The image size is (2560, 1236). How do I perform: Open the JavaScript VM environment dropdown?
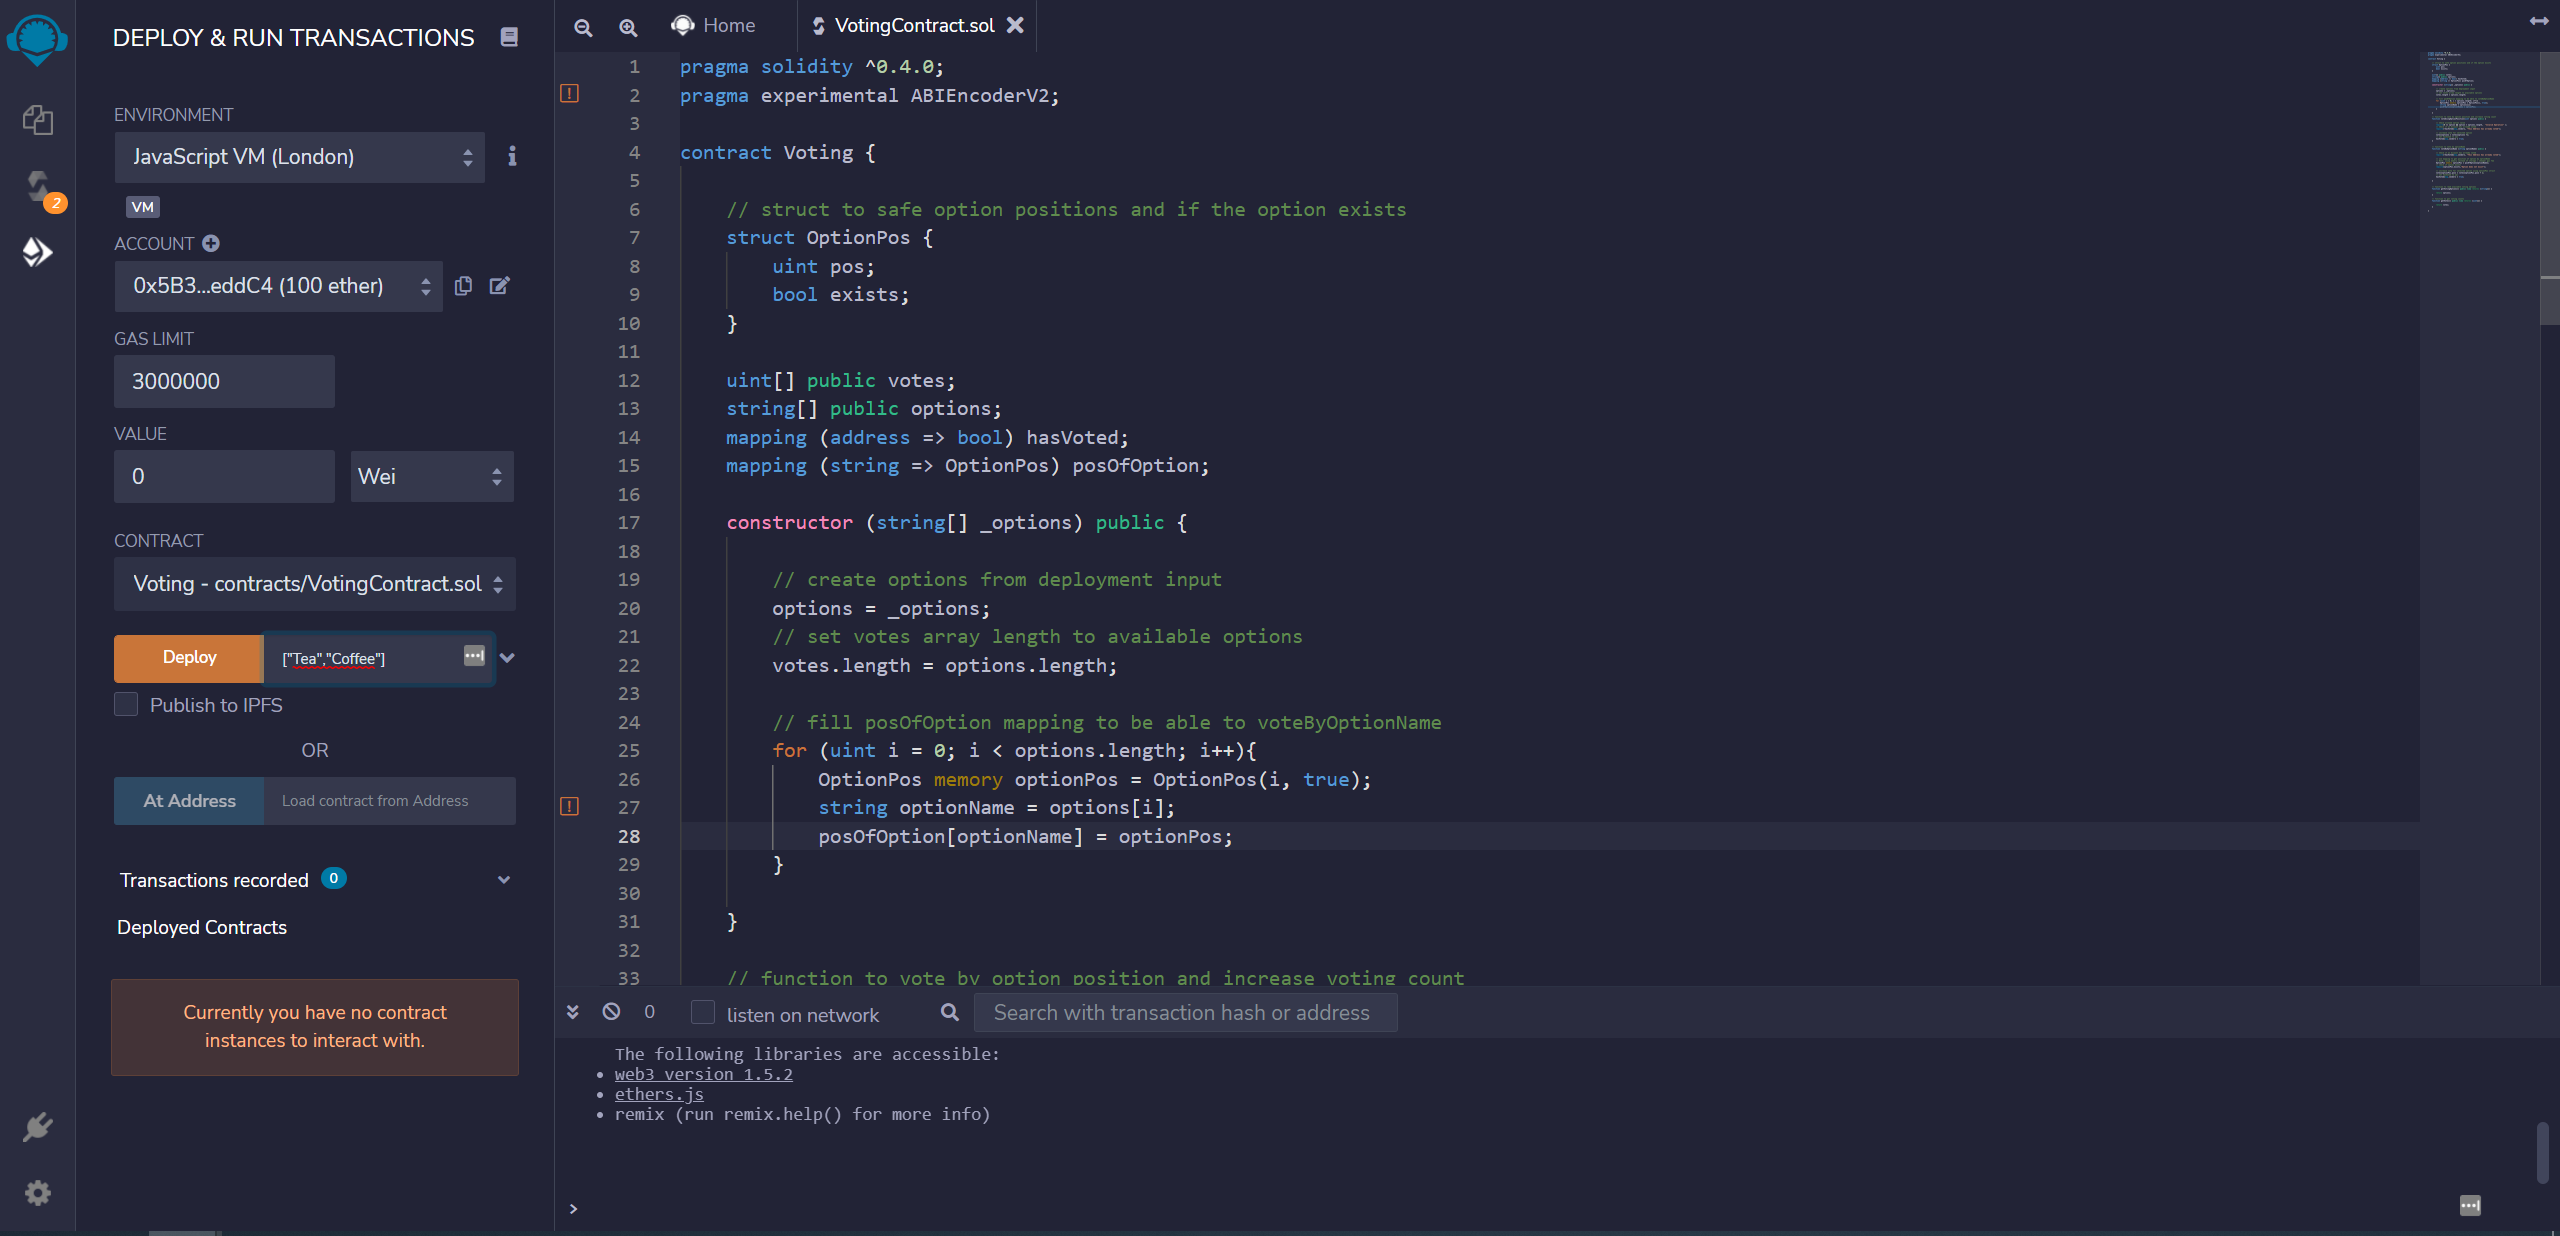[x=299, y=157]
